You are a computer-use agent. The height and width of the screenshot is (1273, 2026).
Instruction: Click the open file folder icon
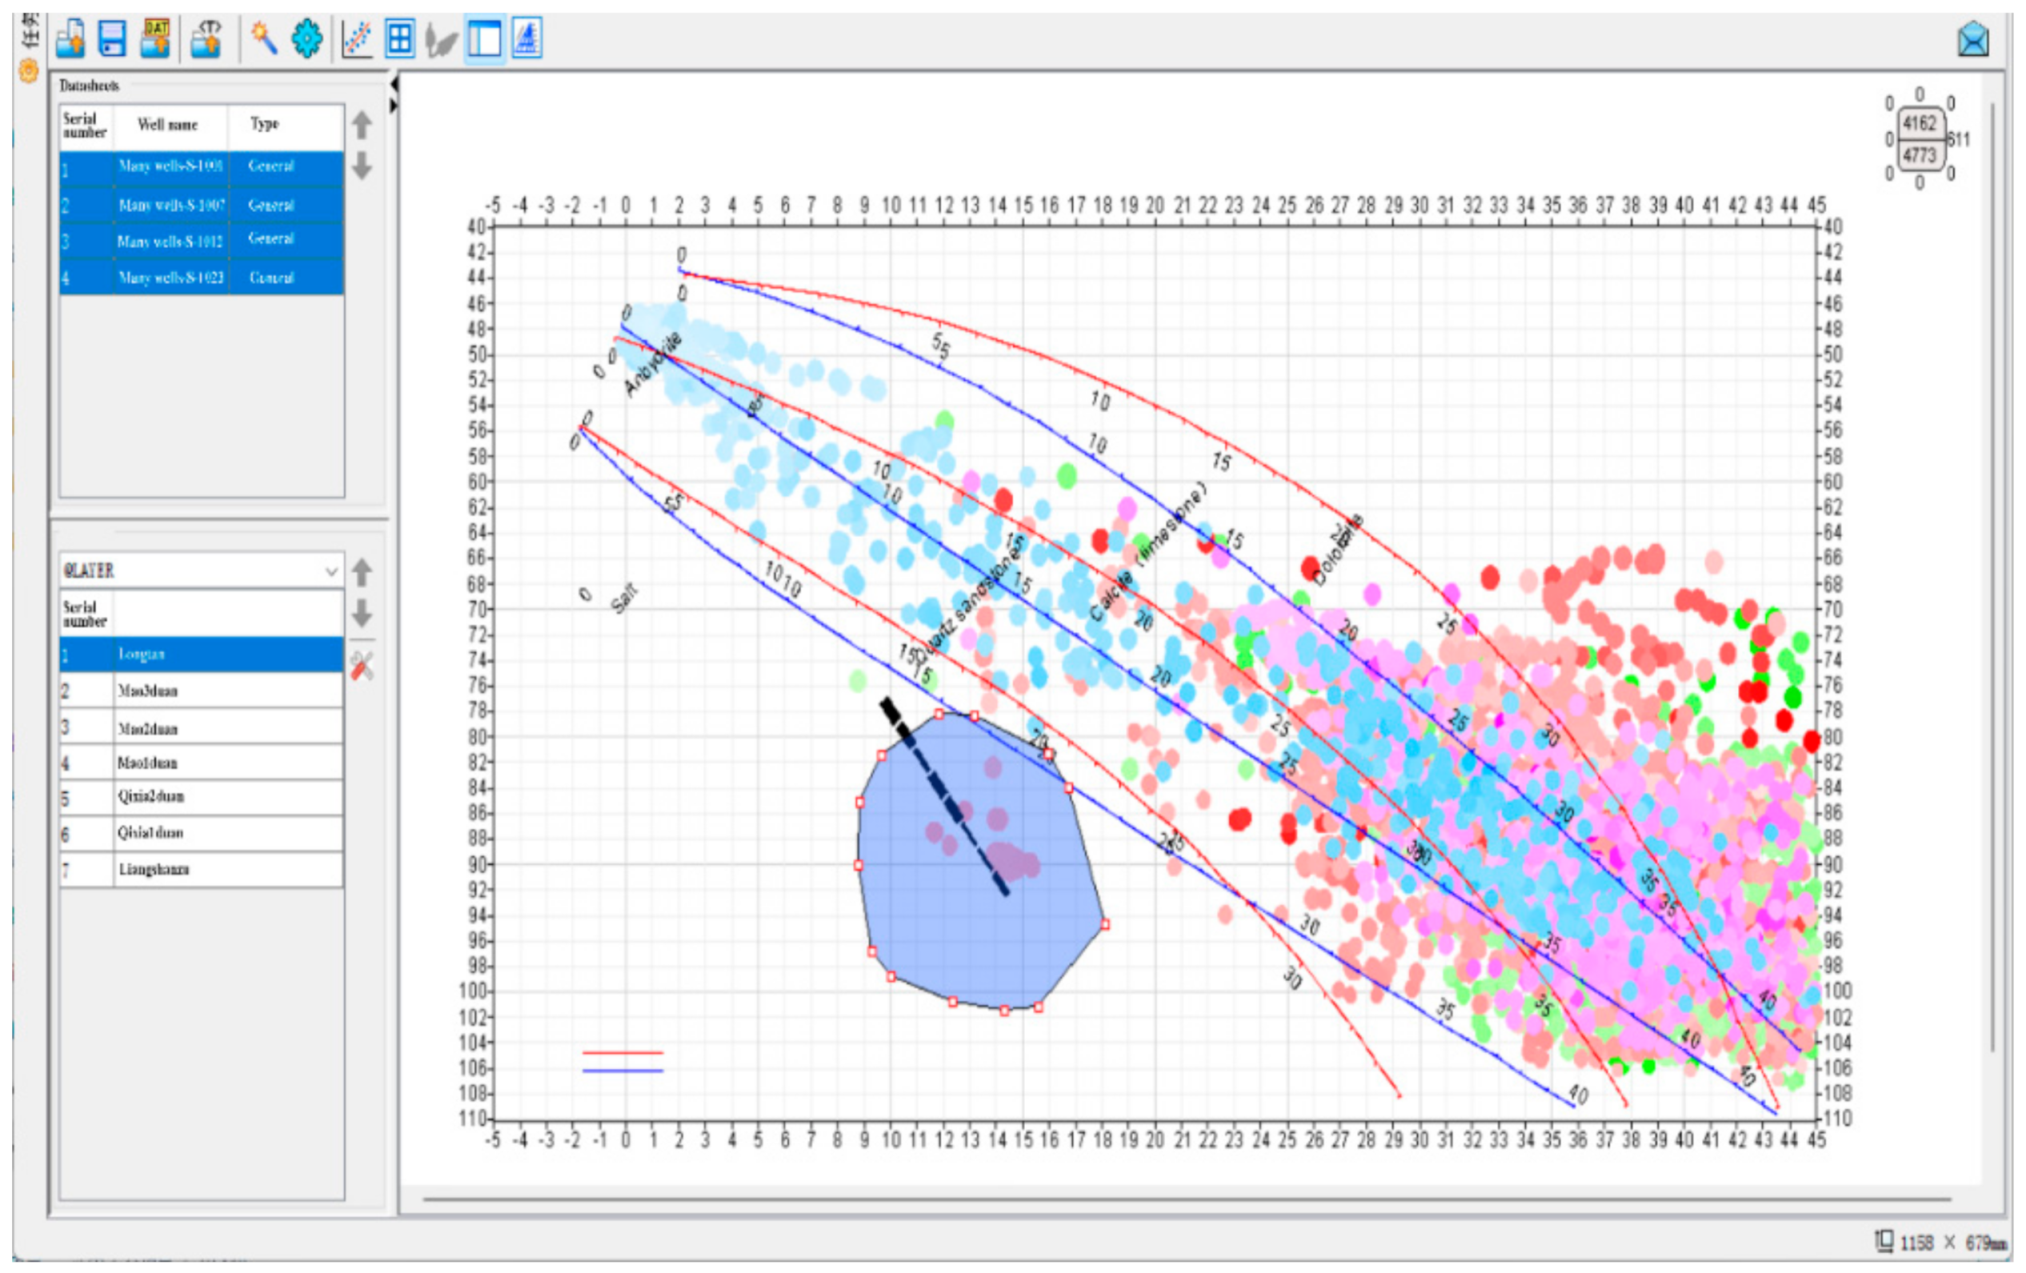pyautogui.click(x=70, y=39)
